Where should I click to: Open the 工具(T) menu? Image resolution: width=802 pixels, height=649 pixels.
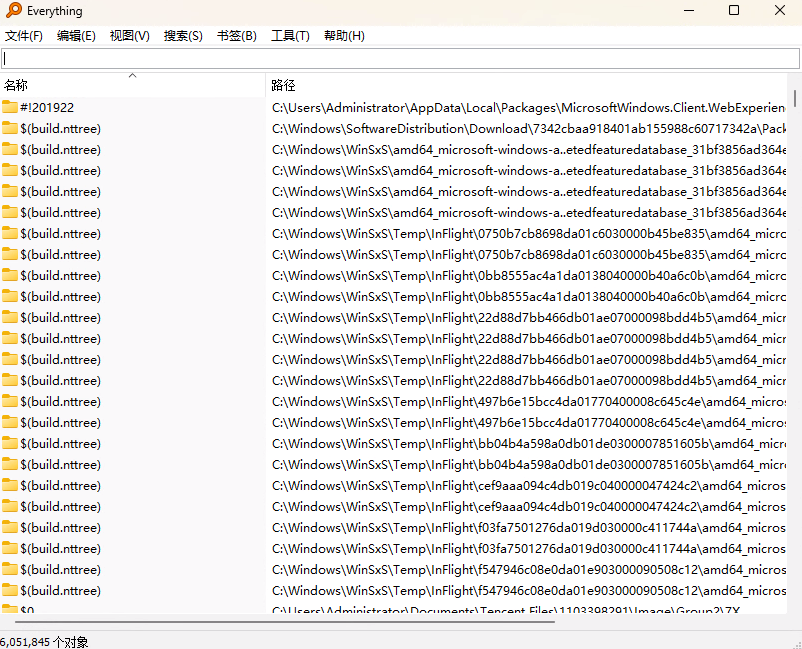(290, 36)
